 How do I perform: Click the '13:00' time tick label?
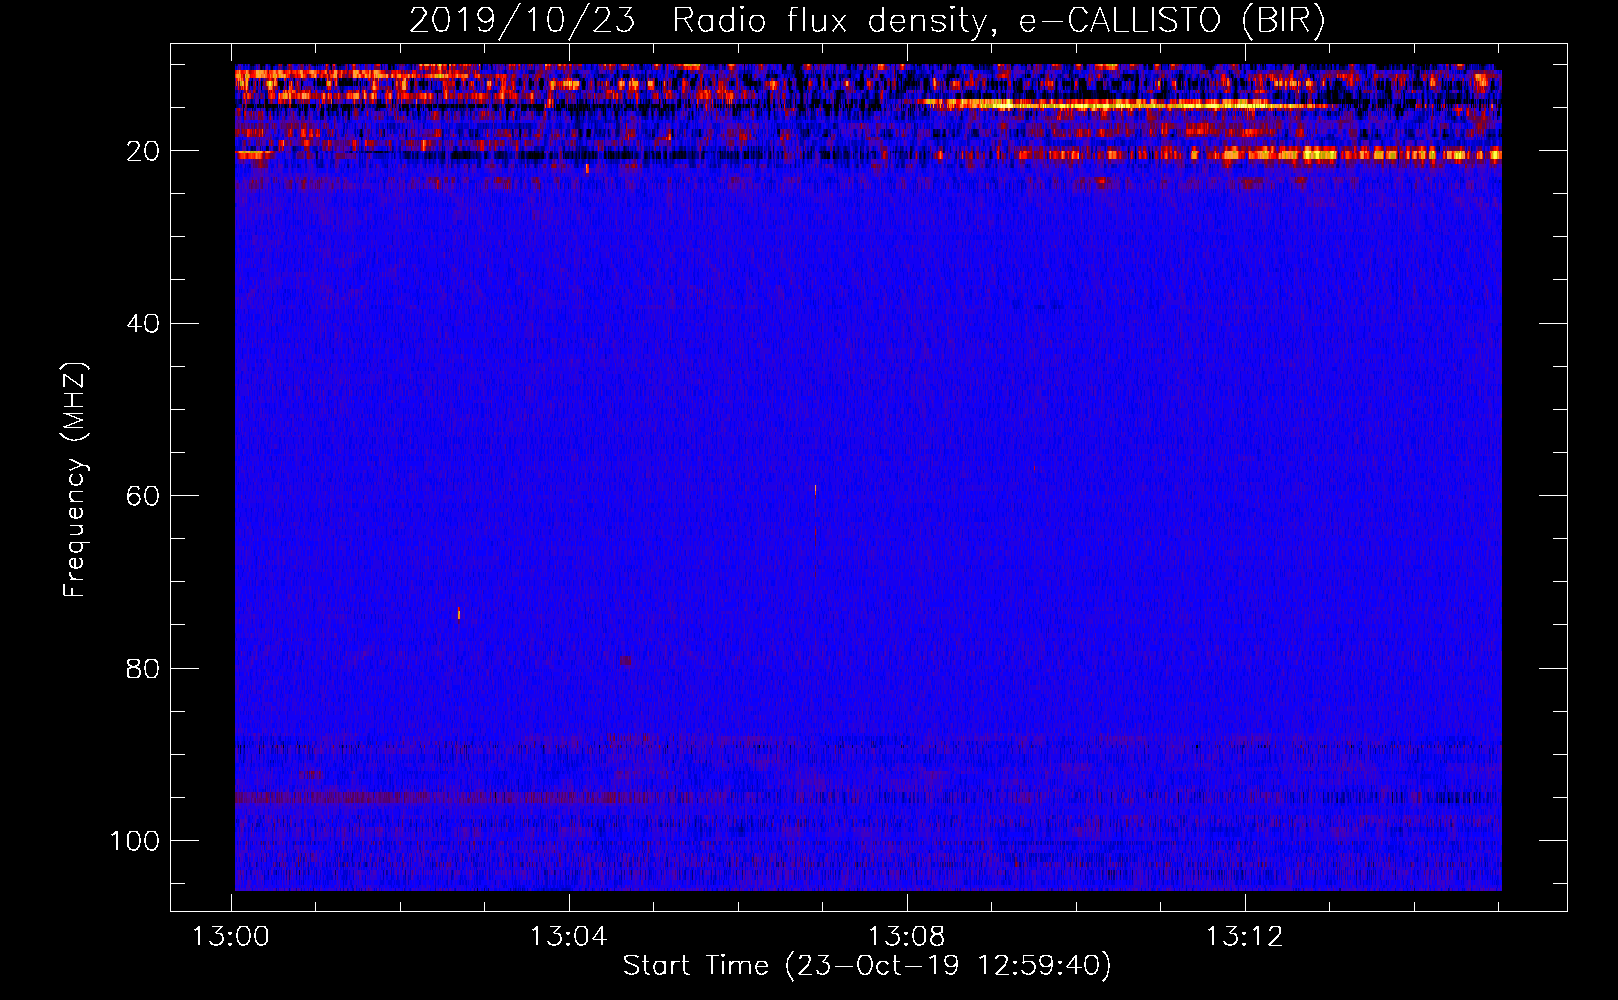(x=231, y=937)
